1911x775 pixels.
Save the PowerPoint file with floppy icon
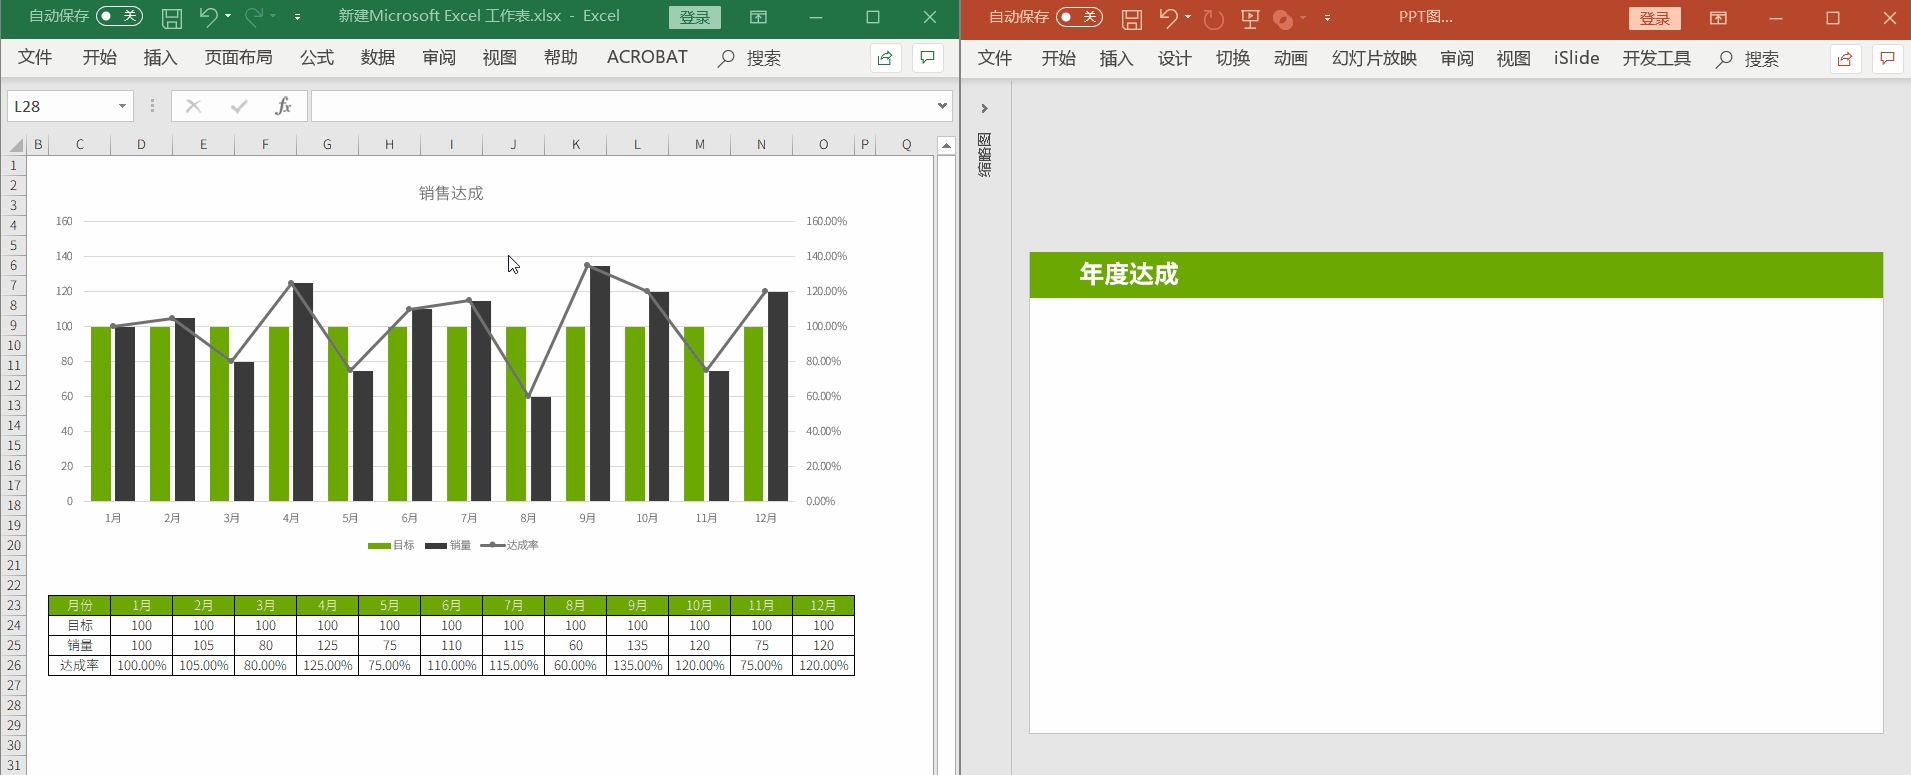click(x=1132, y=18)
